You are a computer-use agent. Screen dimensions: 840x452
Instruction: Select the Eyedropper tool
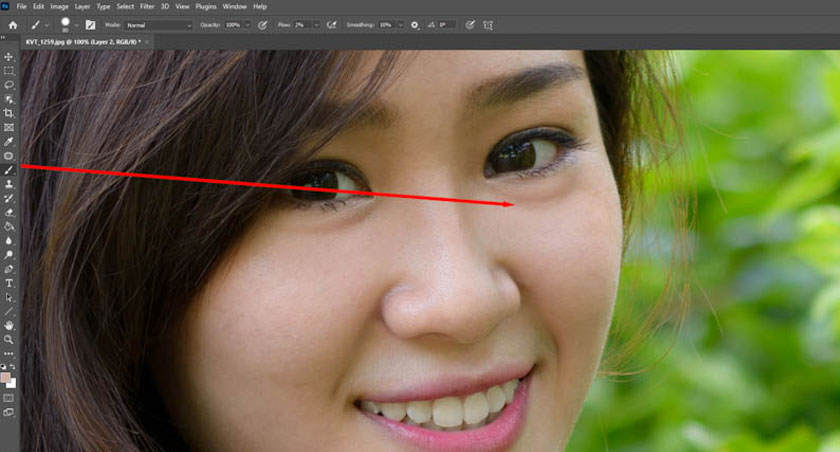[x=9, y=141]
